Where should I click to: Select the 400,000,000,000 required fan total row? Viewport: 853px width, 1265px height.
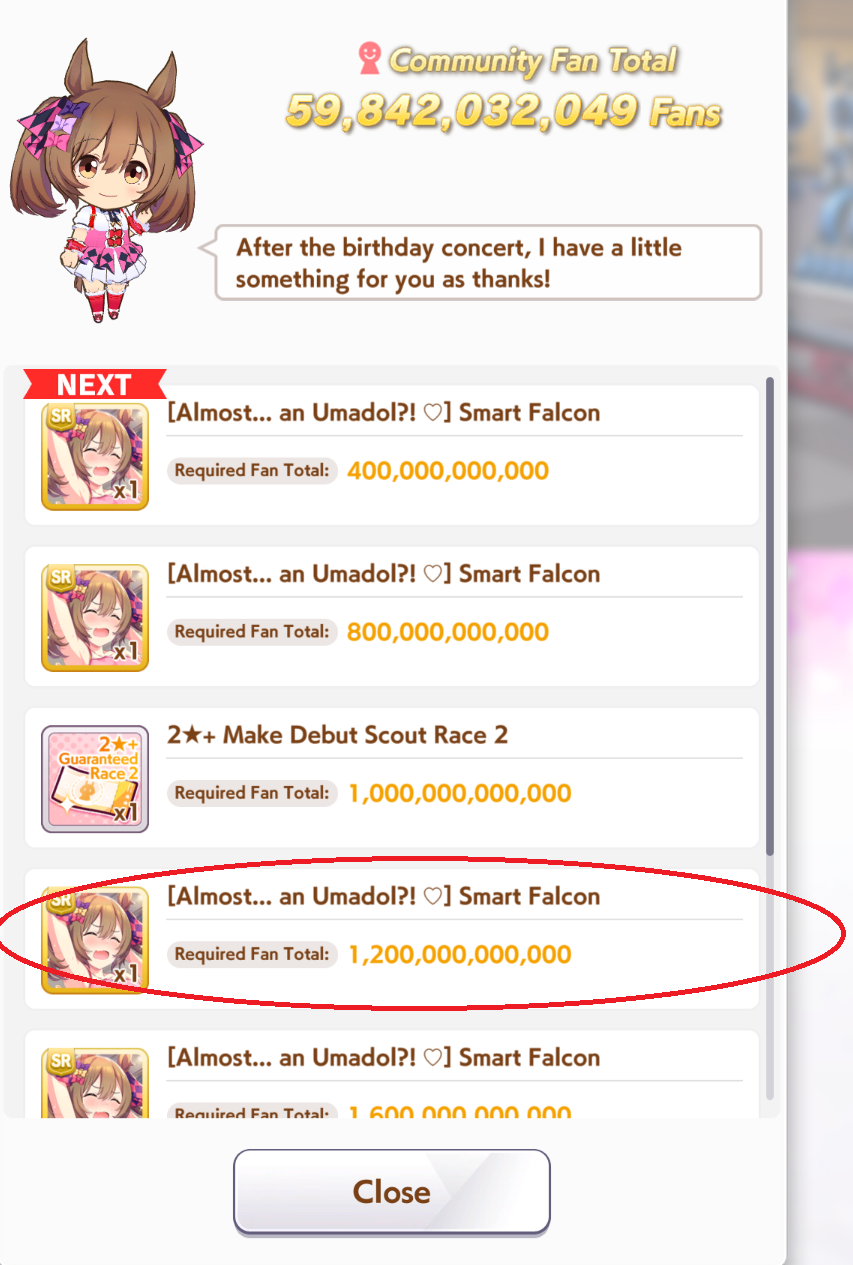(391, 455)
